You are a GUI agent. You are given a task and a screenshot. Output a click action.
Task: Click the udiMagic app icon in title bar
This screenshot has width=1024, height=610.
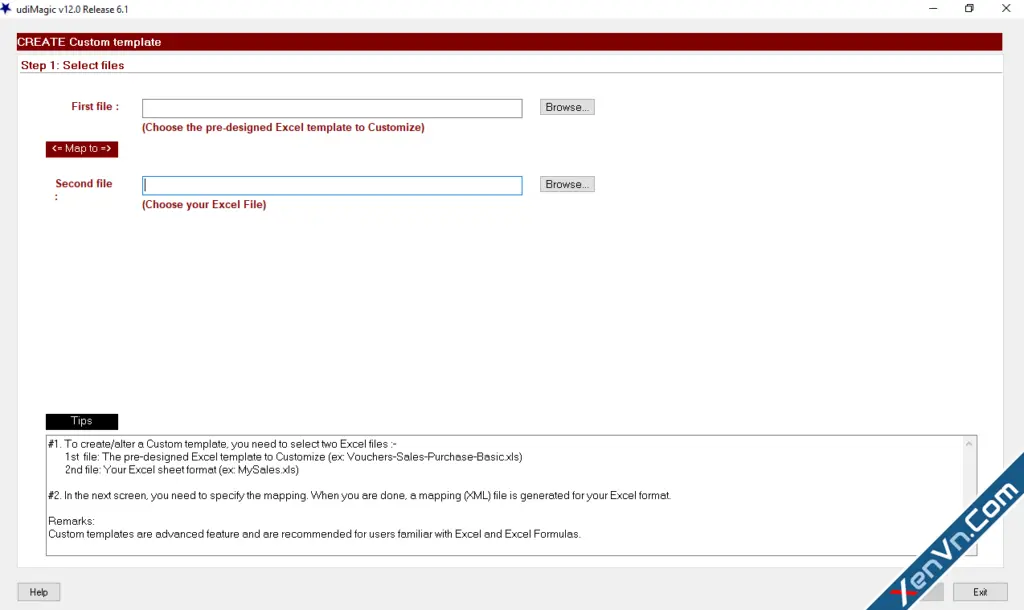click(6, 8)
